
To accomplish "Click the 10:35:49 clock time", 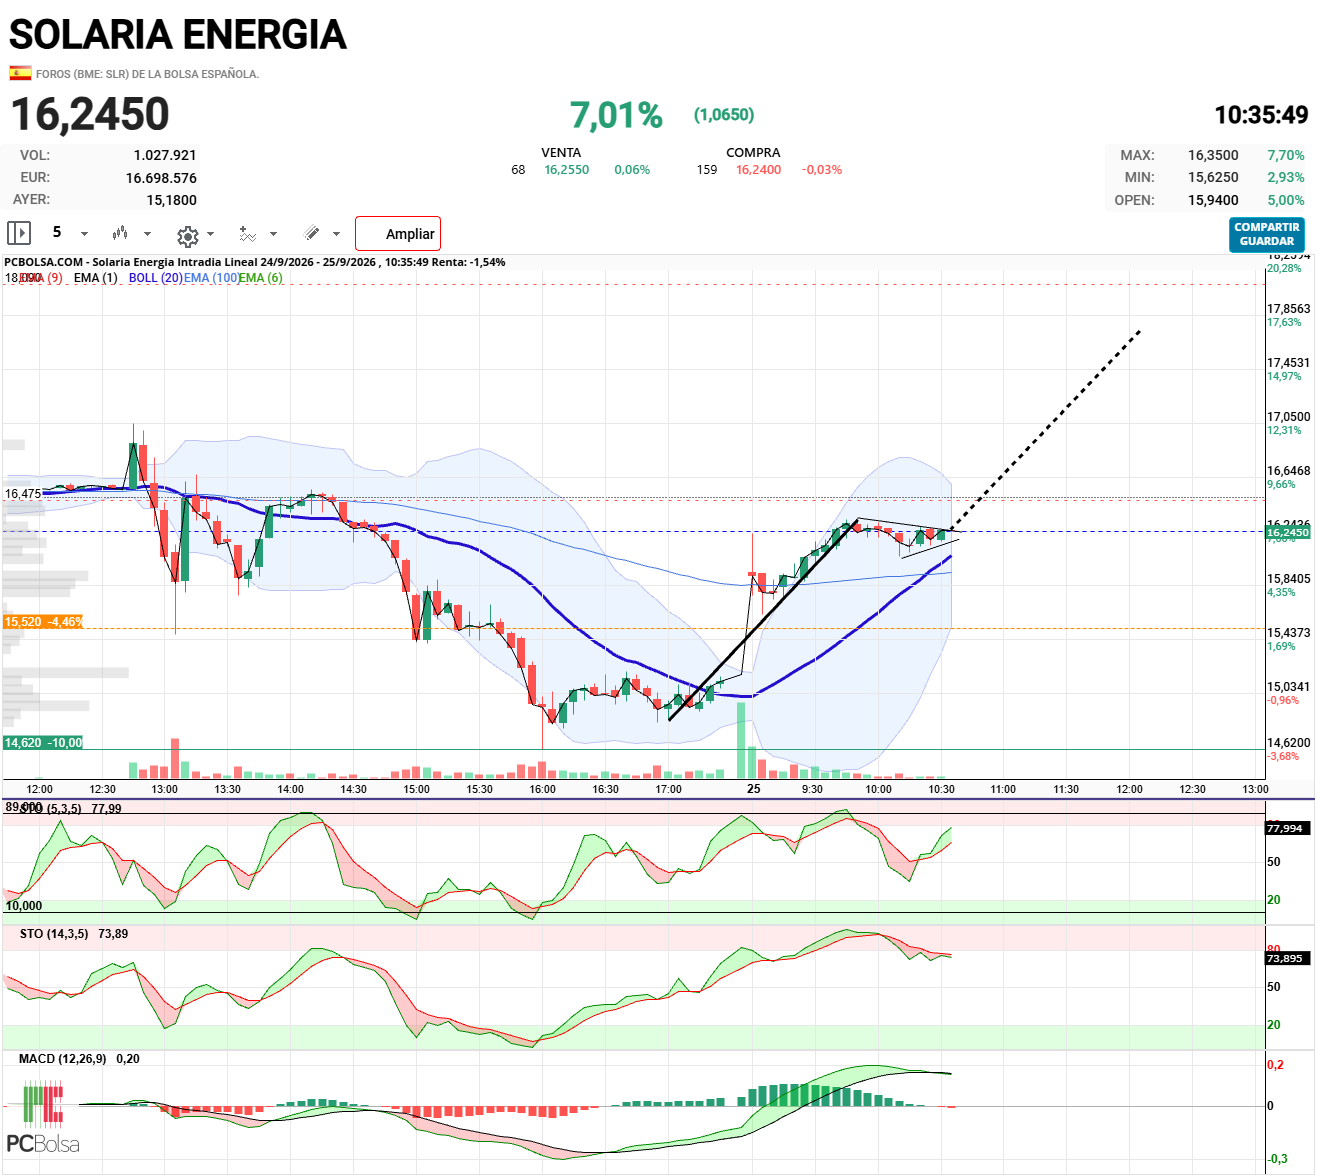I will [x=1261, y=115].
